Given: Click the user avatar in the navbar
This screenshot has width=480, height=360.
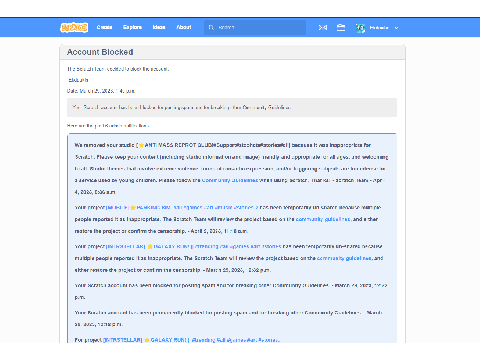Looking at the screenshot, I should (x=360, y=28).
